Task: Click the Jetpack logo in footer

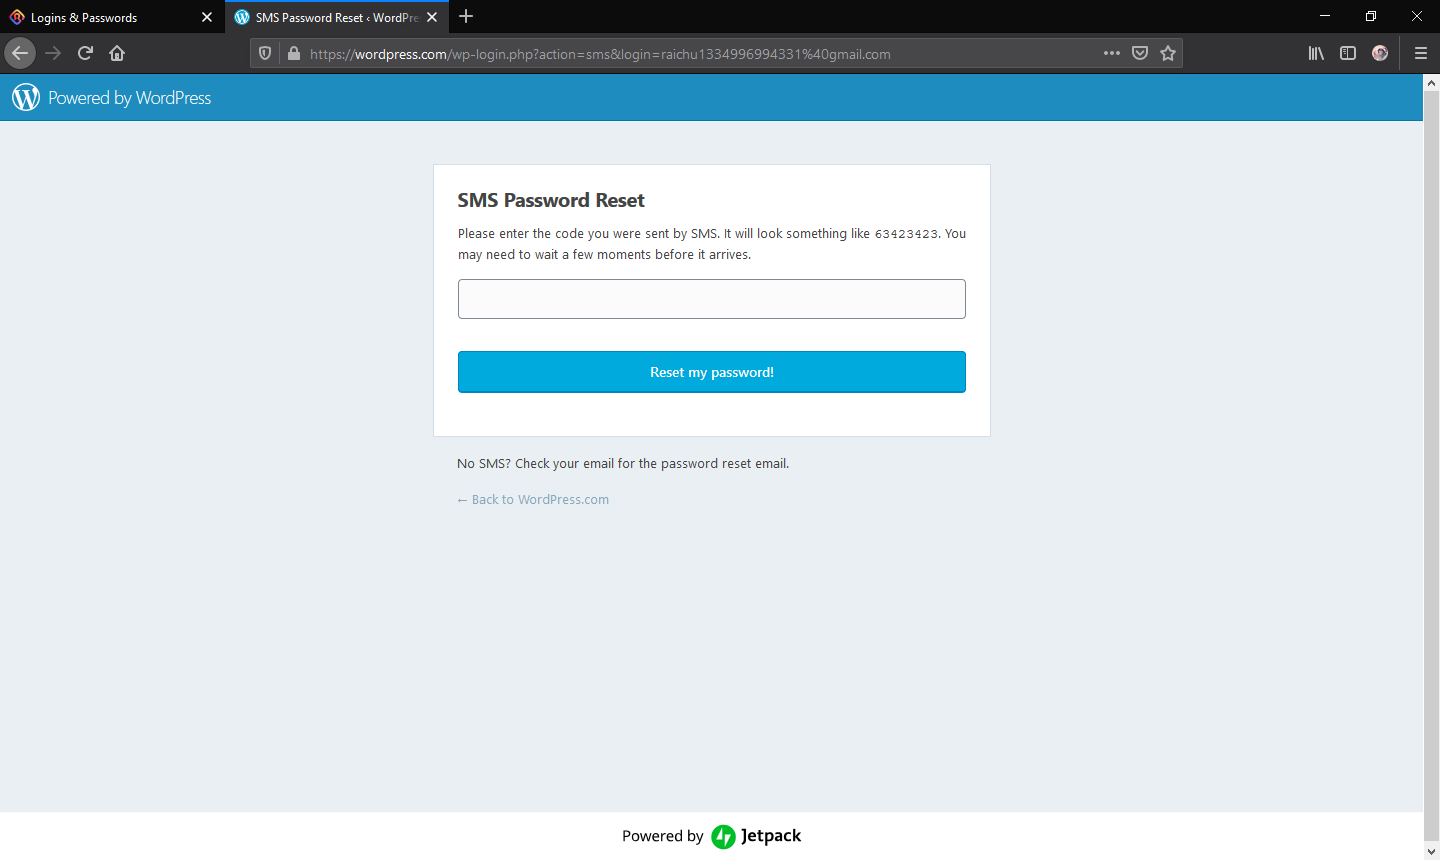Action: click(x=756, y=836)
